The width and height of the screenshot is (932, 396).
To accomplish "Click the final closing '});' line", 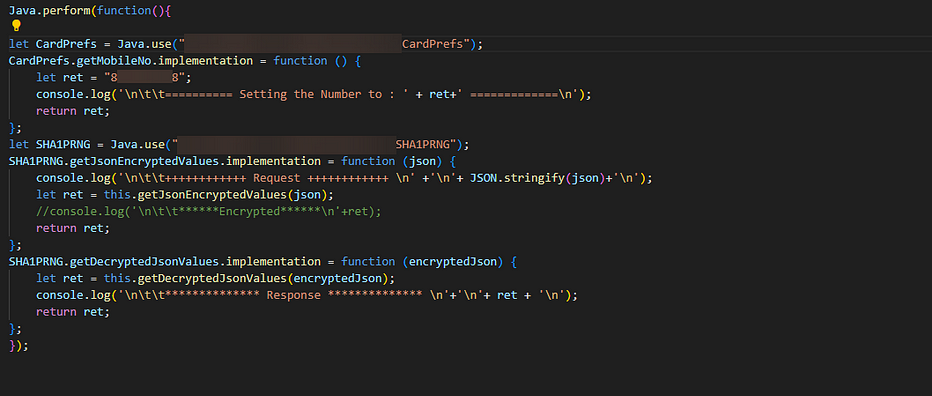I will tap(19, 345).
